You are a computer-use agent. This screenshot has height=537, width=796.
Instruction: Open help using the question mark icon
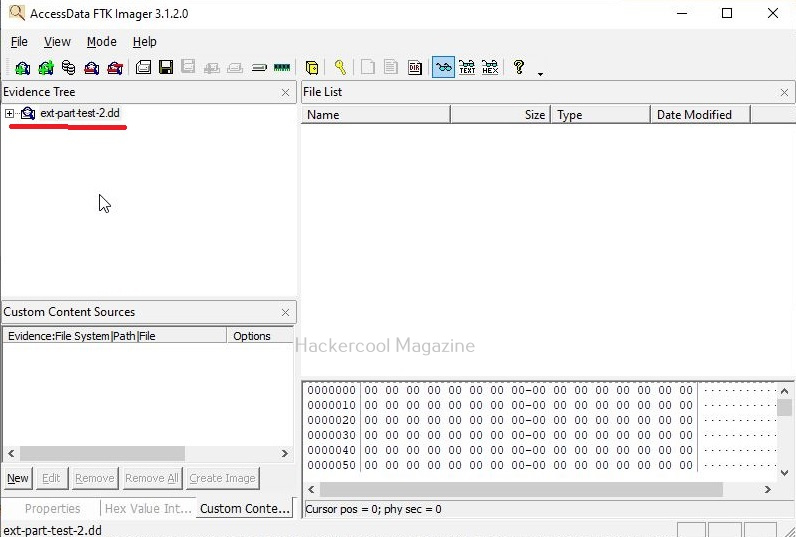[518, 67]
